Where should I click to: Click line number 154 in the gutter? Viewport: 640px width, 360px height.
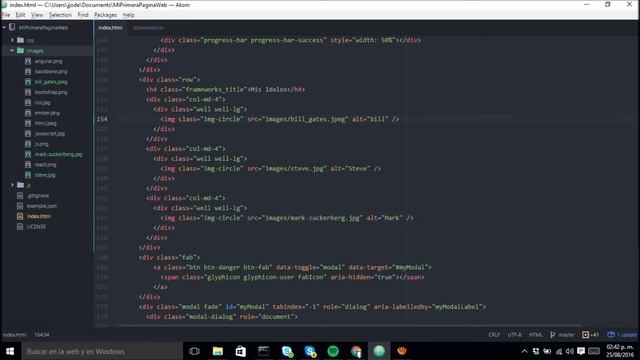click(102, 119)
